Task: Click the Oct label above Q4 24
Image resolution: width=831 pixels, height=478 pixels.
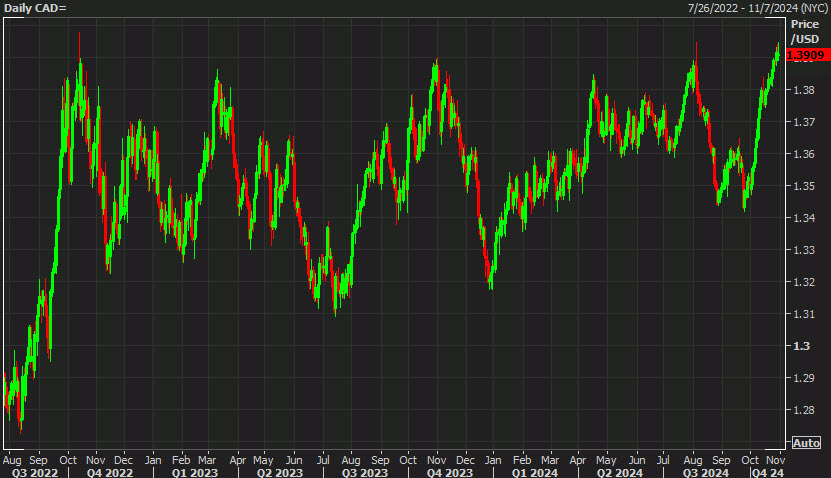Action: click(x=749, y=459)
